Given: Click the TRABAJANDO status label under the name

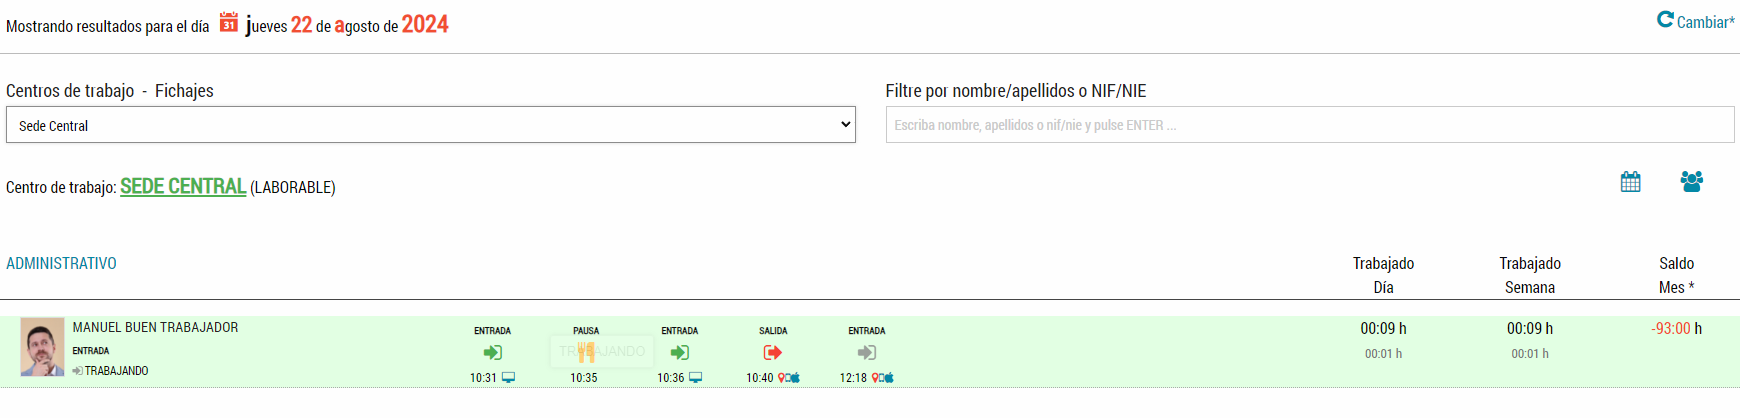Looking at the screenshot, I should coord(116,371).
